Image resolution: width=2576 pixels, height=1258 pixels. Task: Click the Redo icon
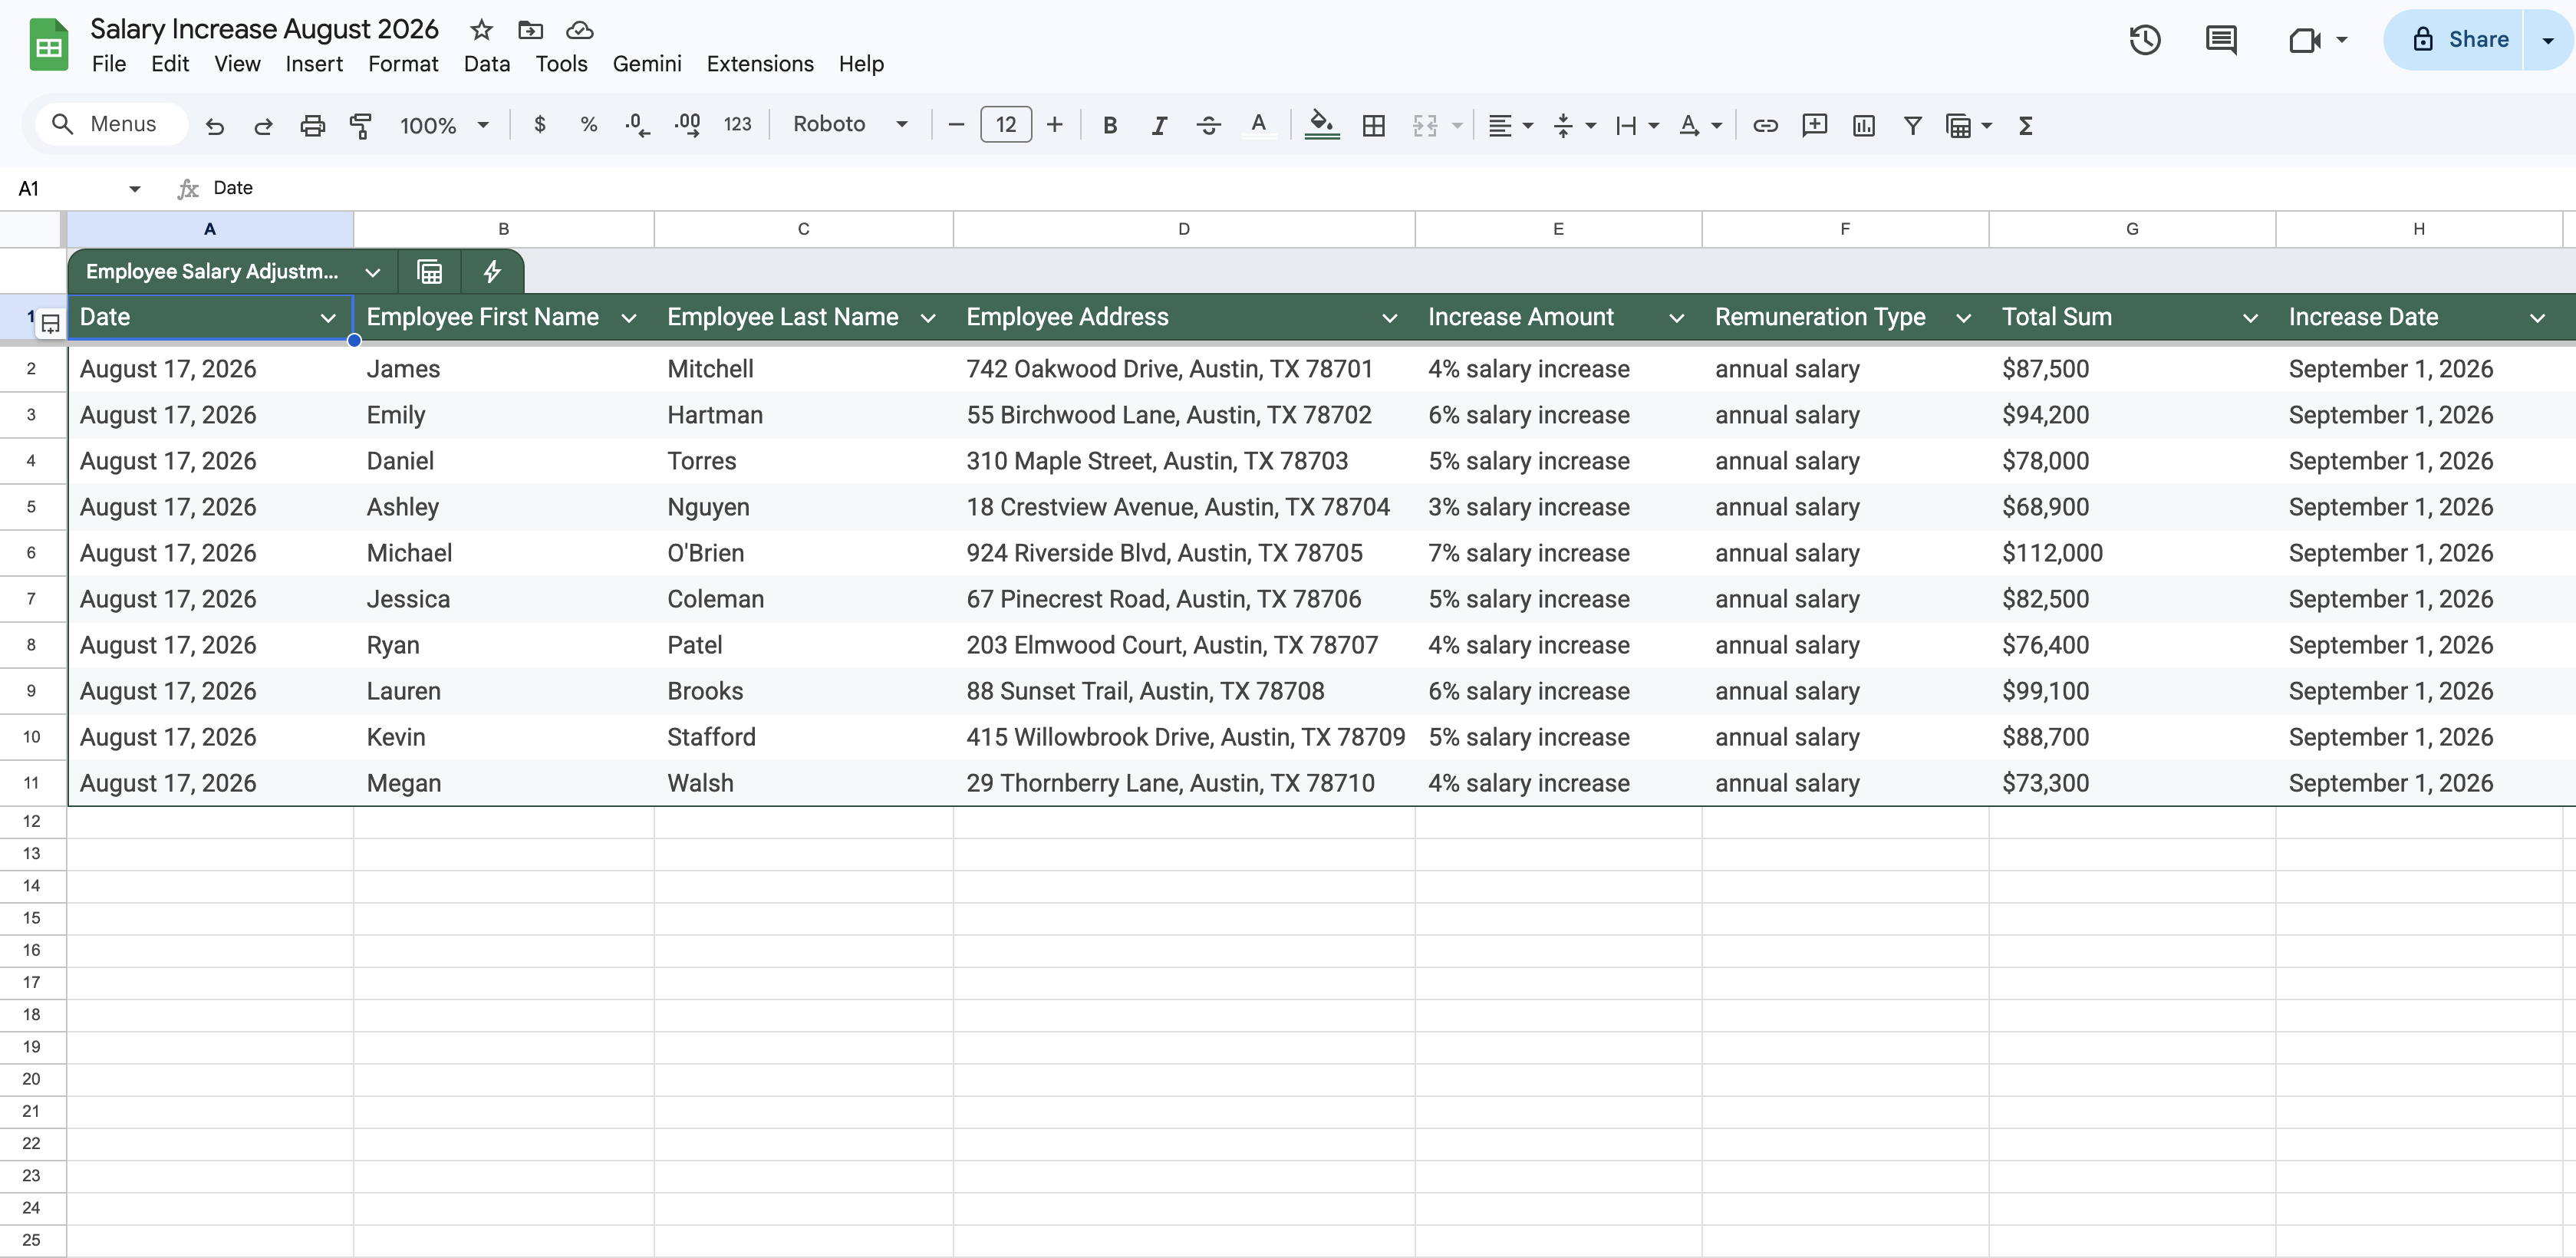click(263, 125)
